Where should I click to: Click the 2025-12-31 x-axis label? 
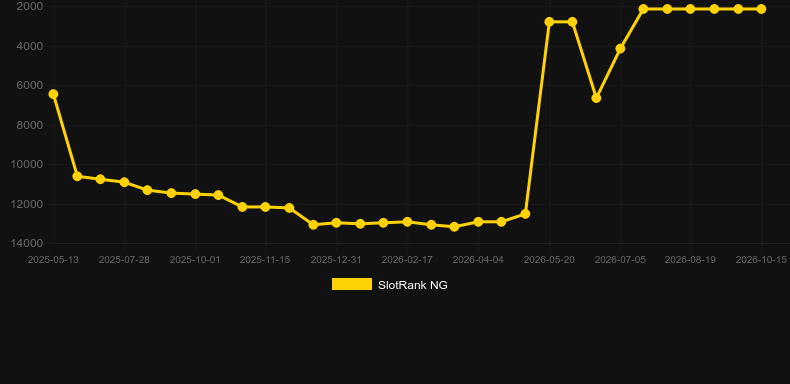point(336,260)
